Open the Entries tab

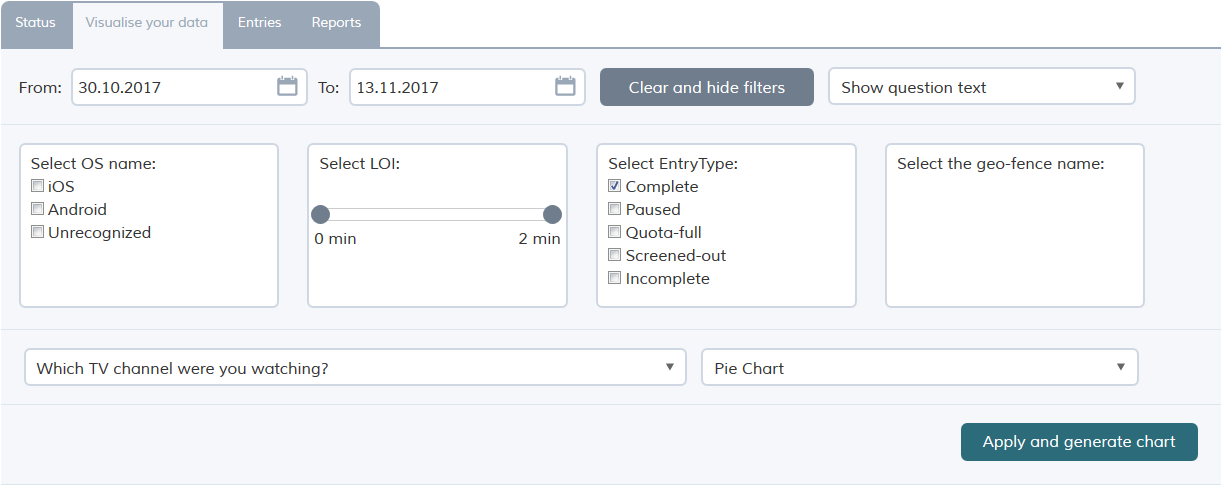[260, 23]
